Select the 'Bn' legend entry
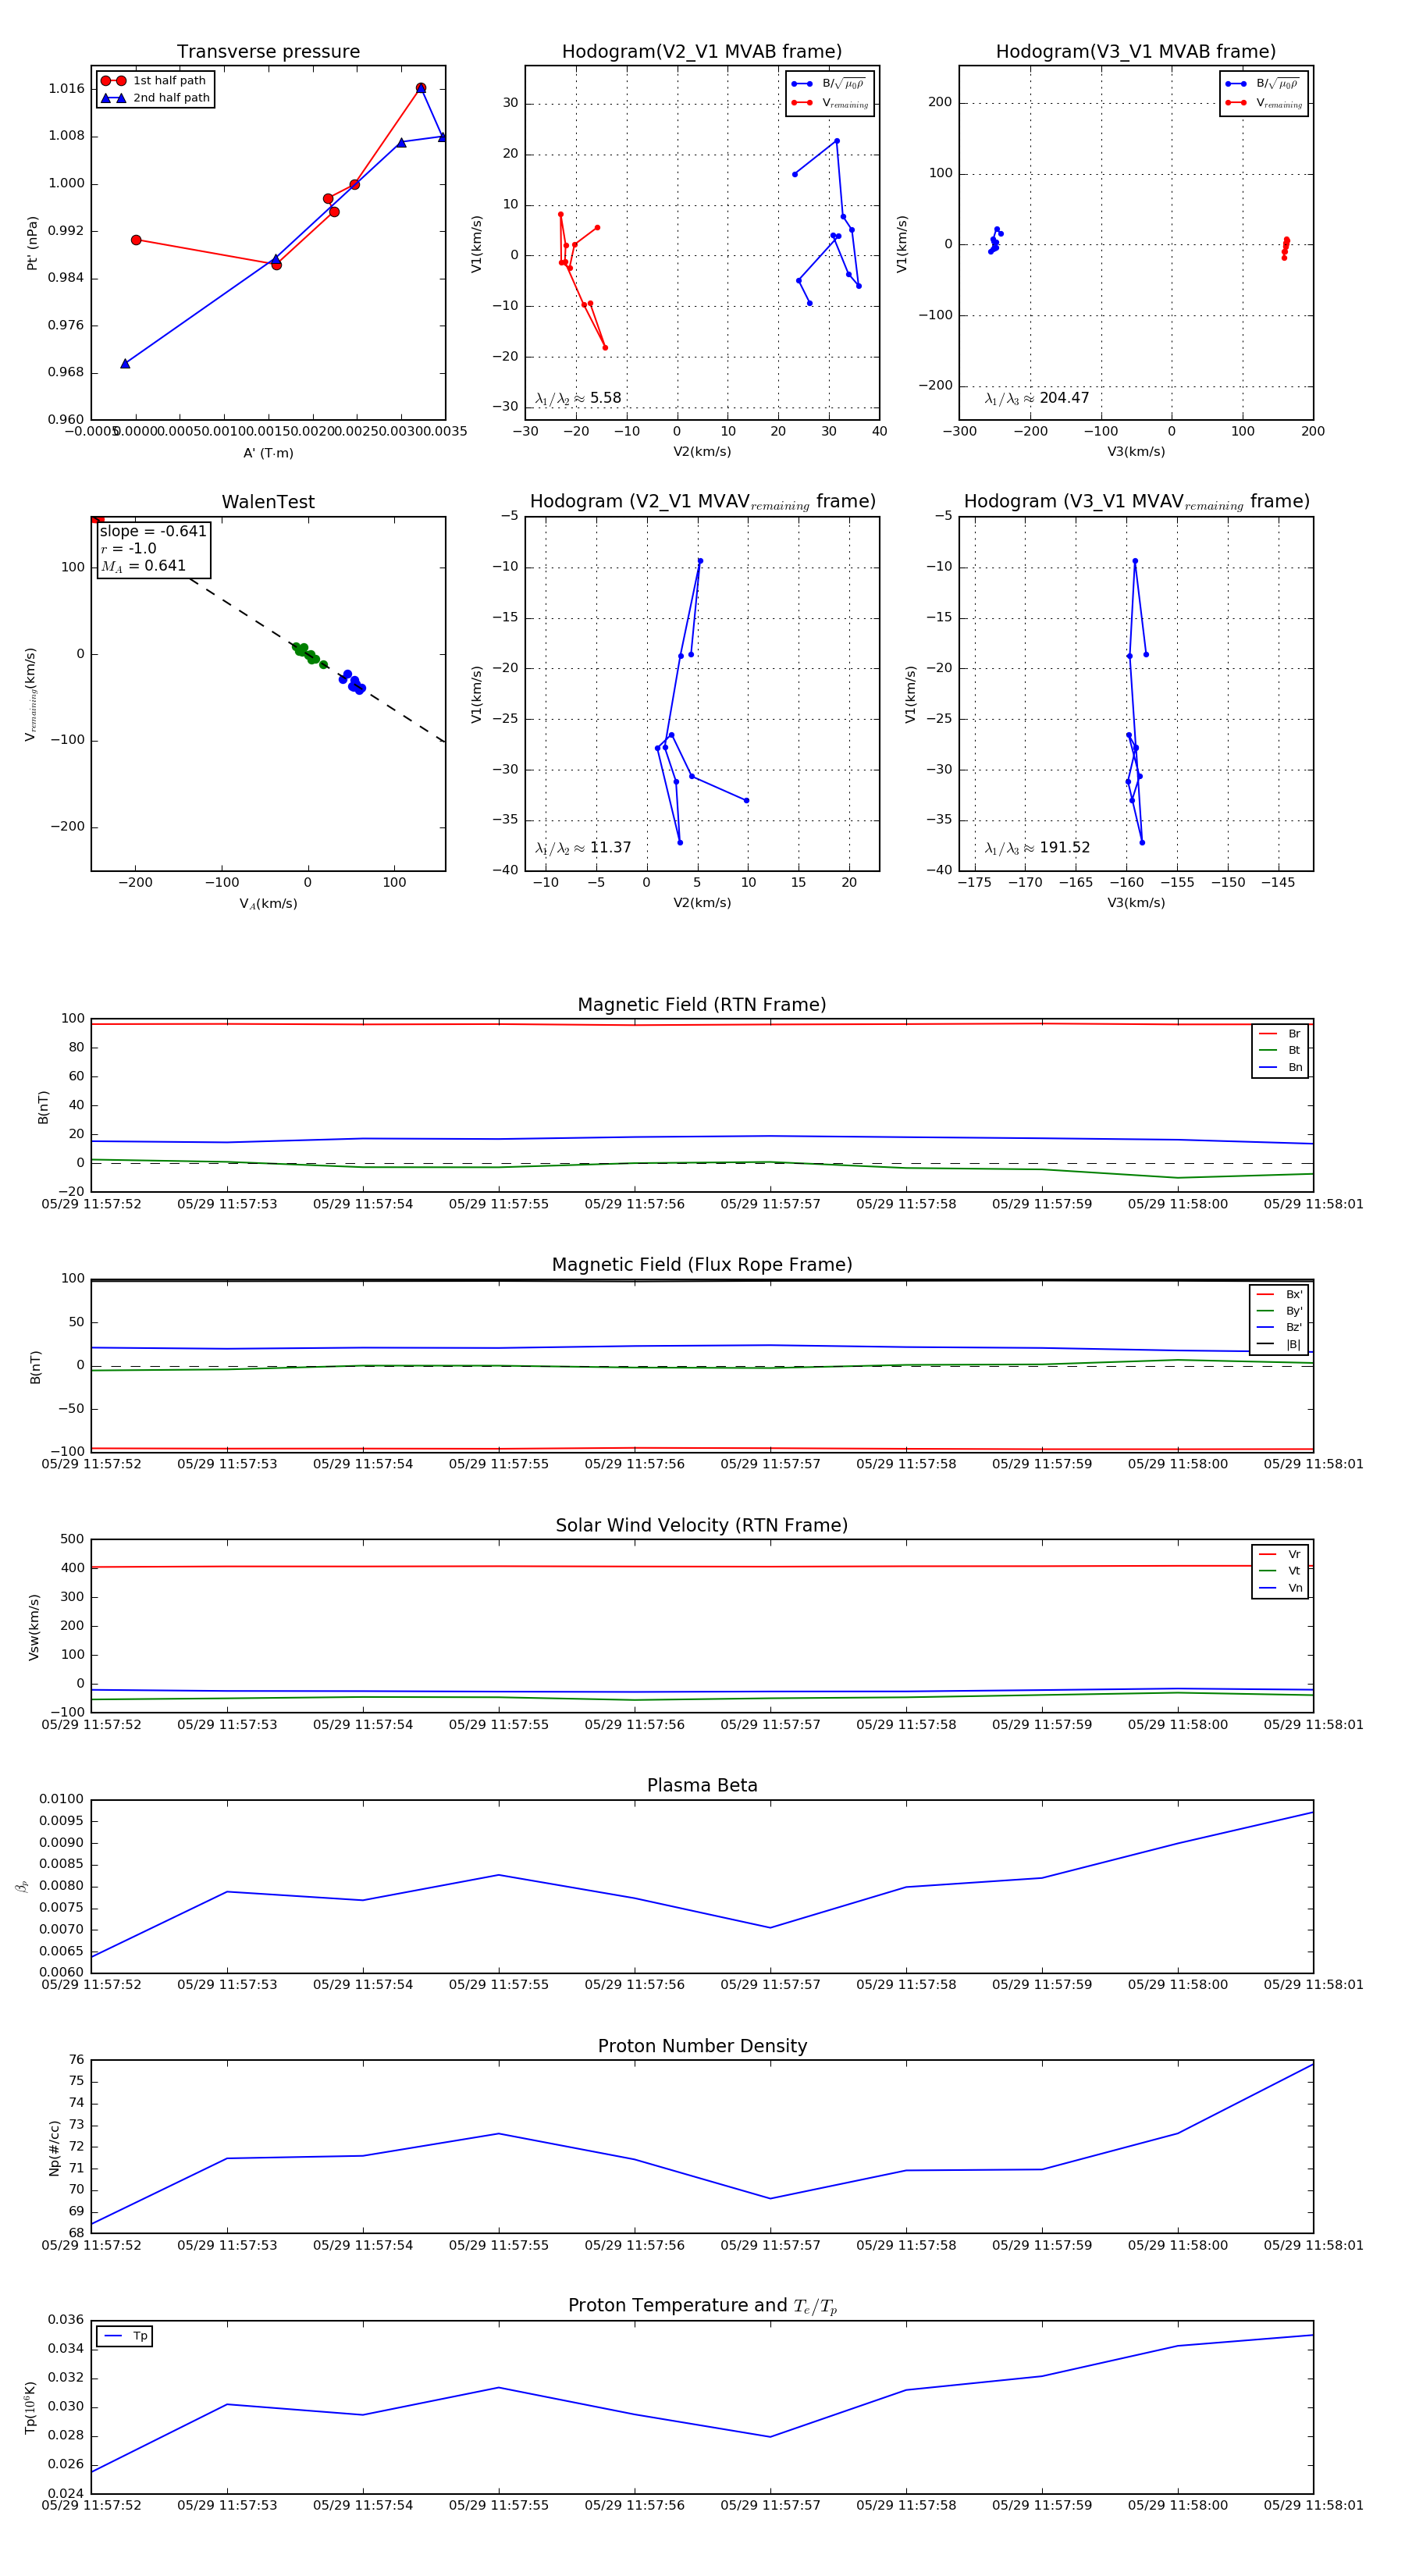The width and height of the screenshot is (1405, 2576). [x=1280, y=1067]
